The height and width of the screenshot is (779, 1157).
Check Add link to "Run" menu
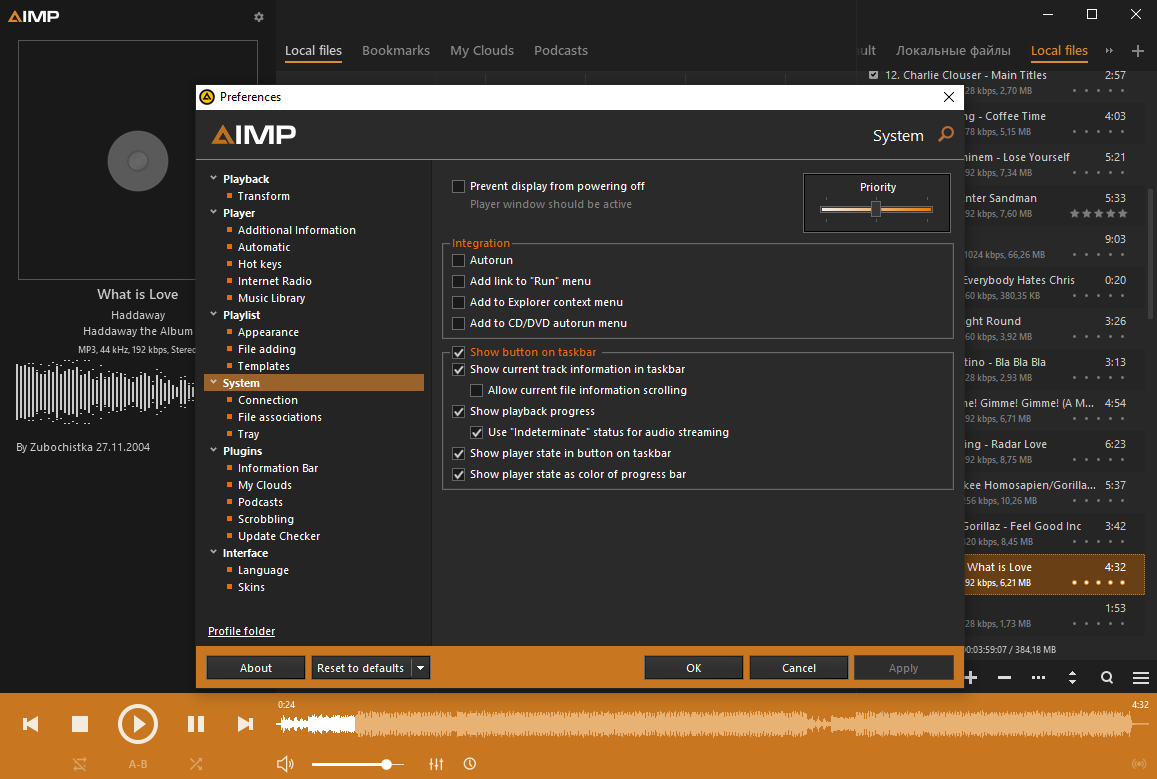(458, 281)
